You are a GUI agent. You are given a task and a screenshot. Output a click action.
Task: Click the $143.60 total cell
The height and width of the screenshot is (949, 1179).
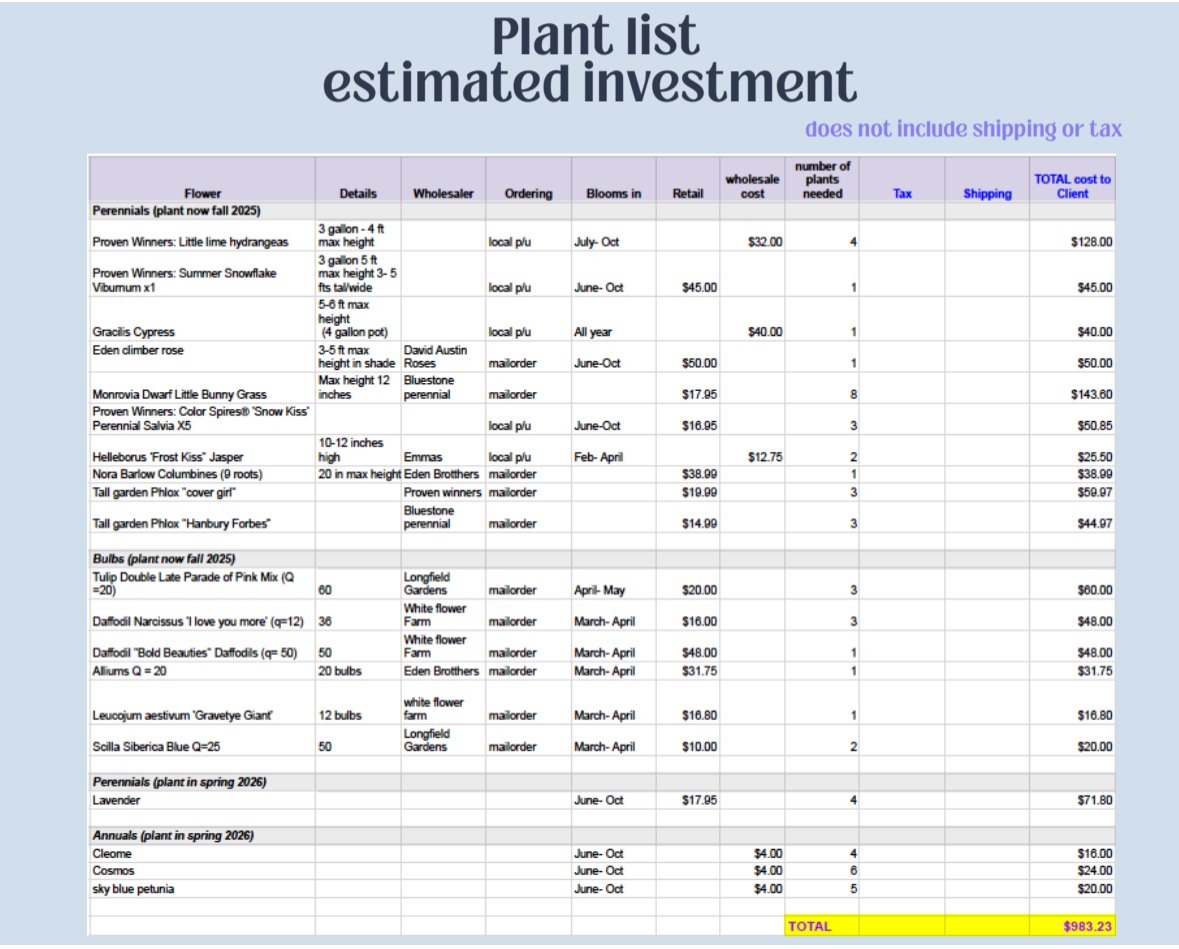(x=1072, y=387)
